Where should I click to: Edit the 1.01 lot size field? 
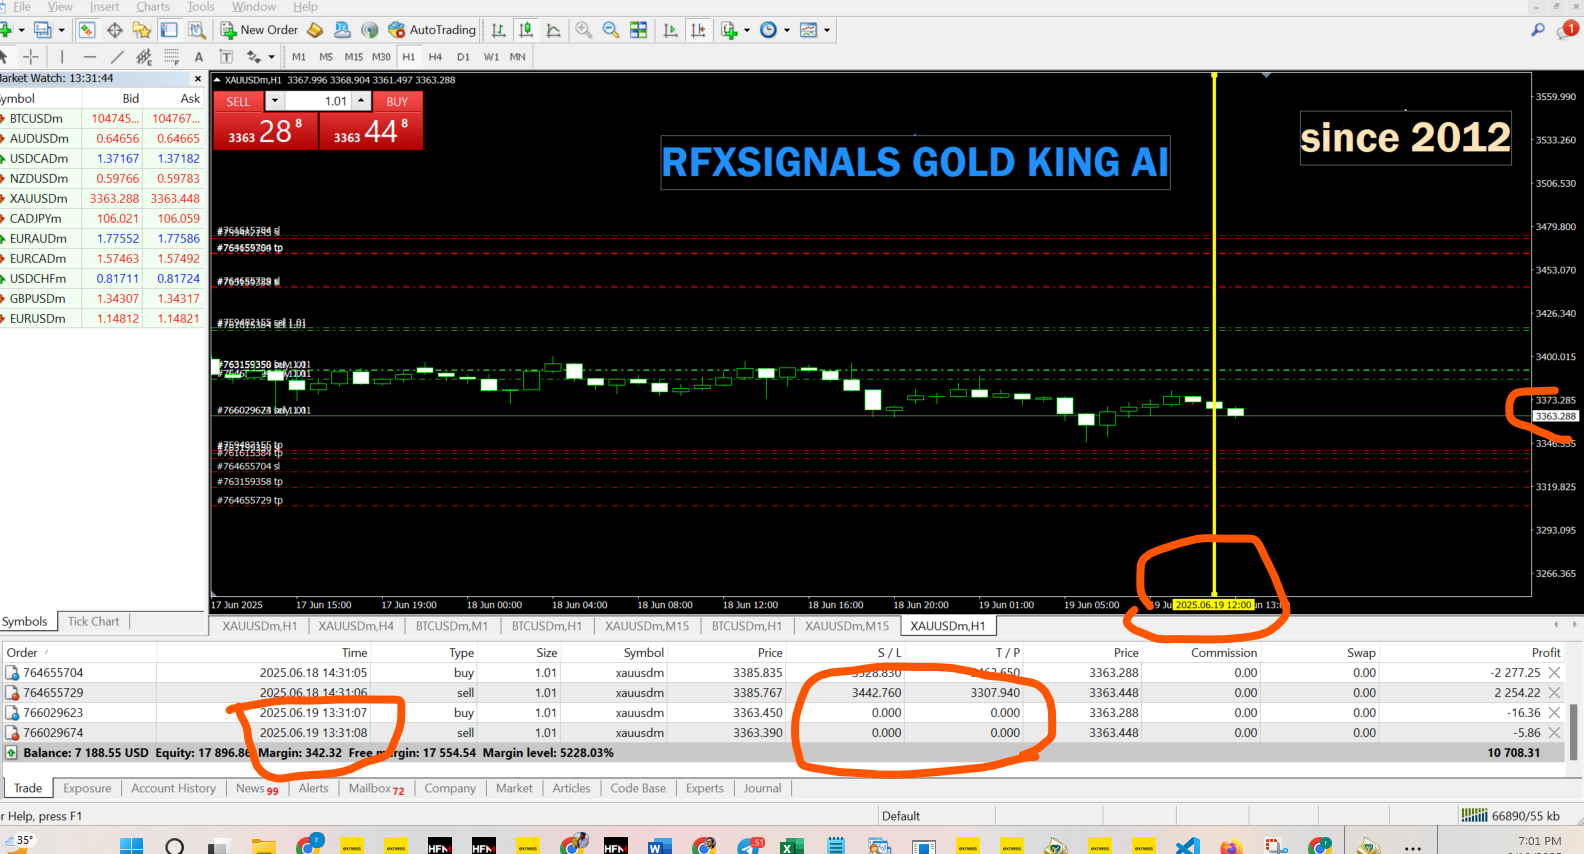(x=318, y=101)
